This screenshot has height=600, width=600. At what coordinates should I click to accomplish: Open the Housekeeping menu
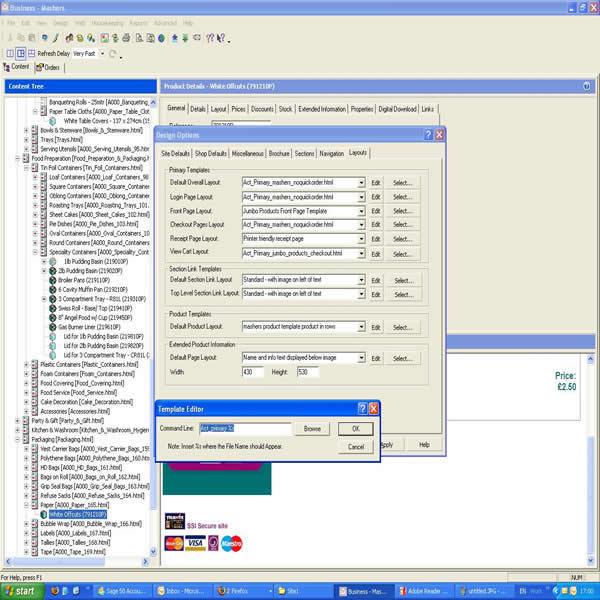[107, 23]
